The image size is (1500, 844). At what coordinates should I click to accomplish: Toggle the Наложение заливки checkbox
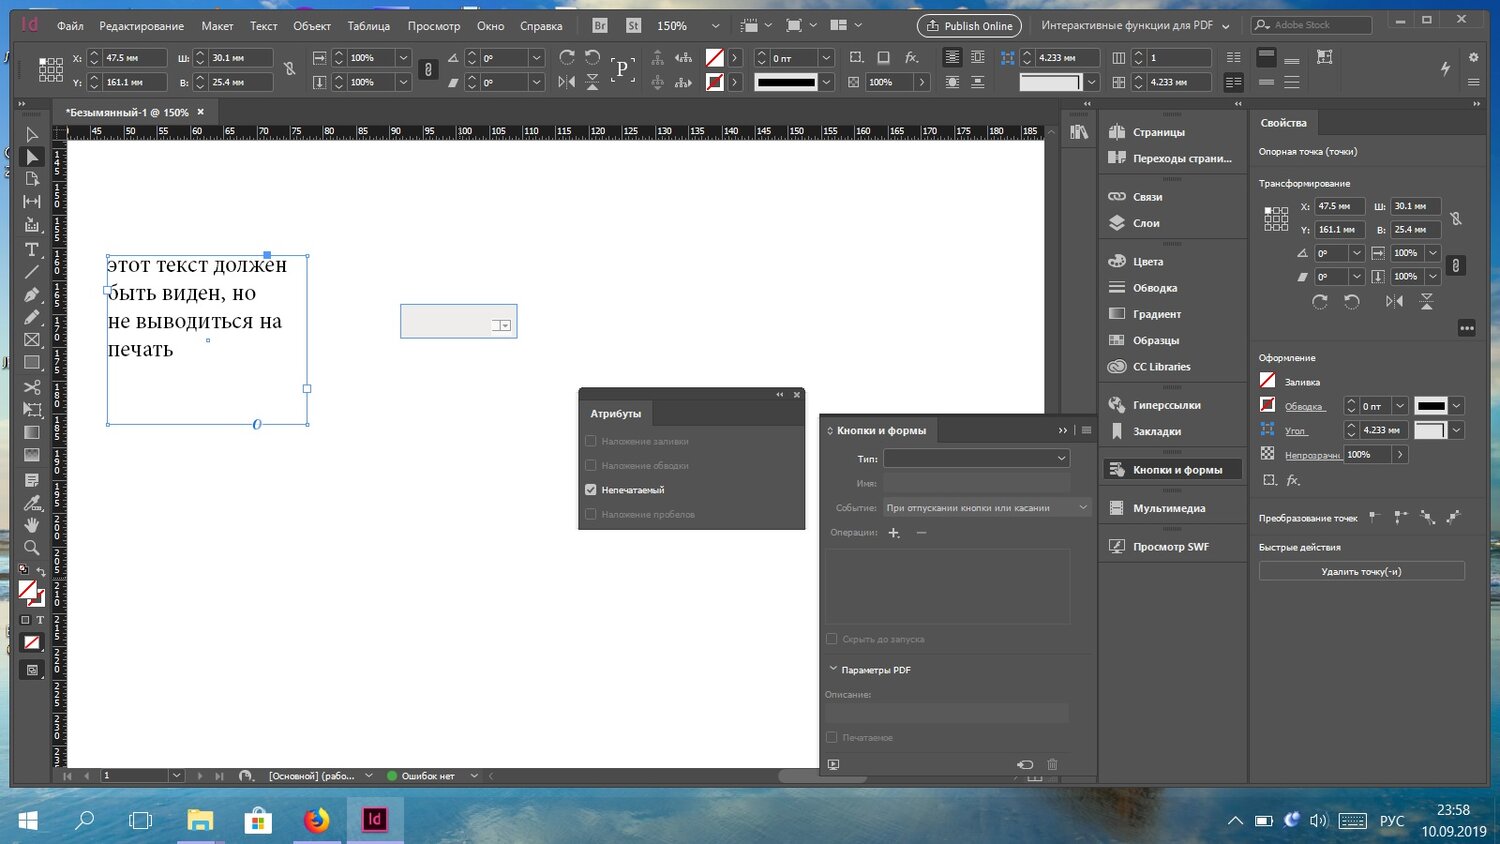[591, 441]
